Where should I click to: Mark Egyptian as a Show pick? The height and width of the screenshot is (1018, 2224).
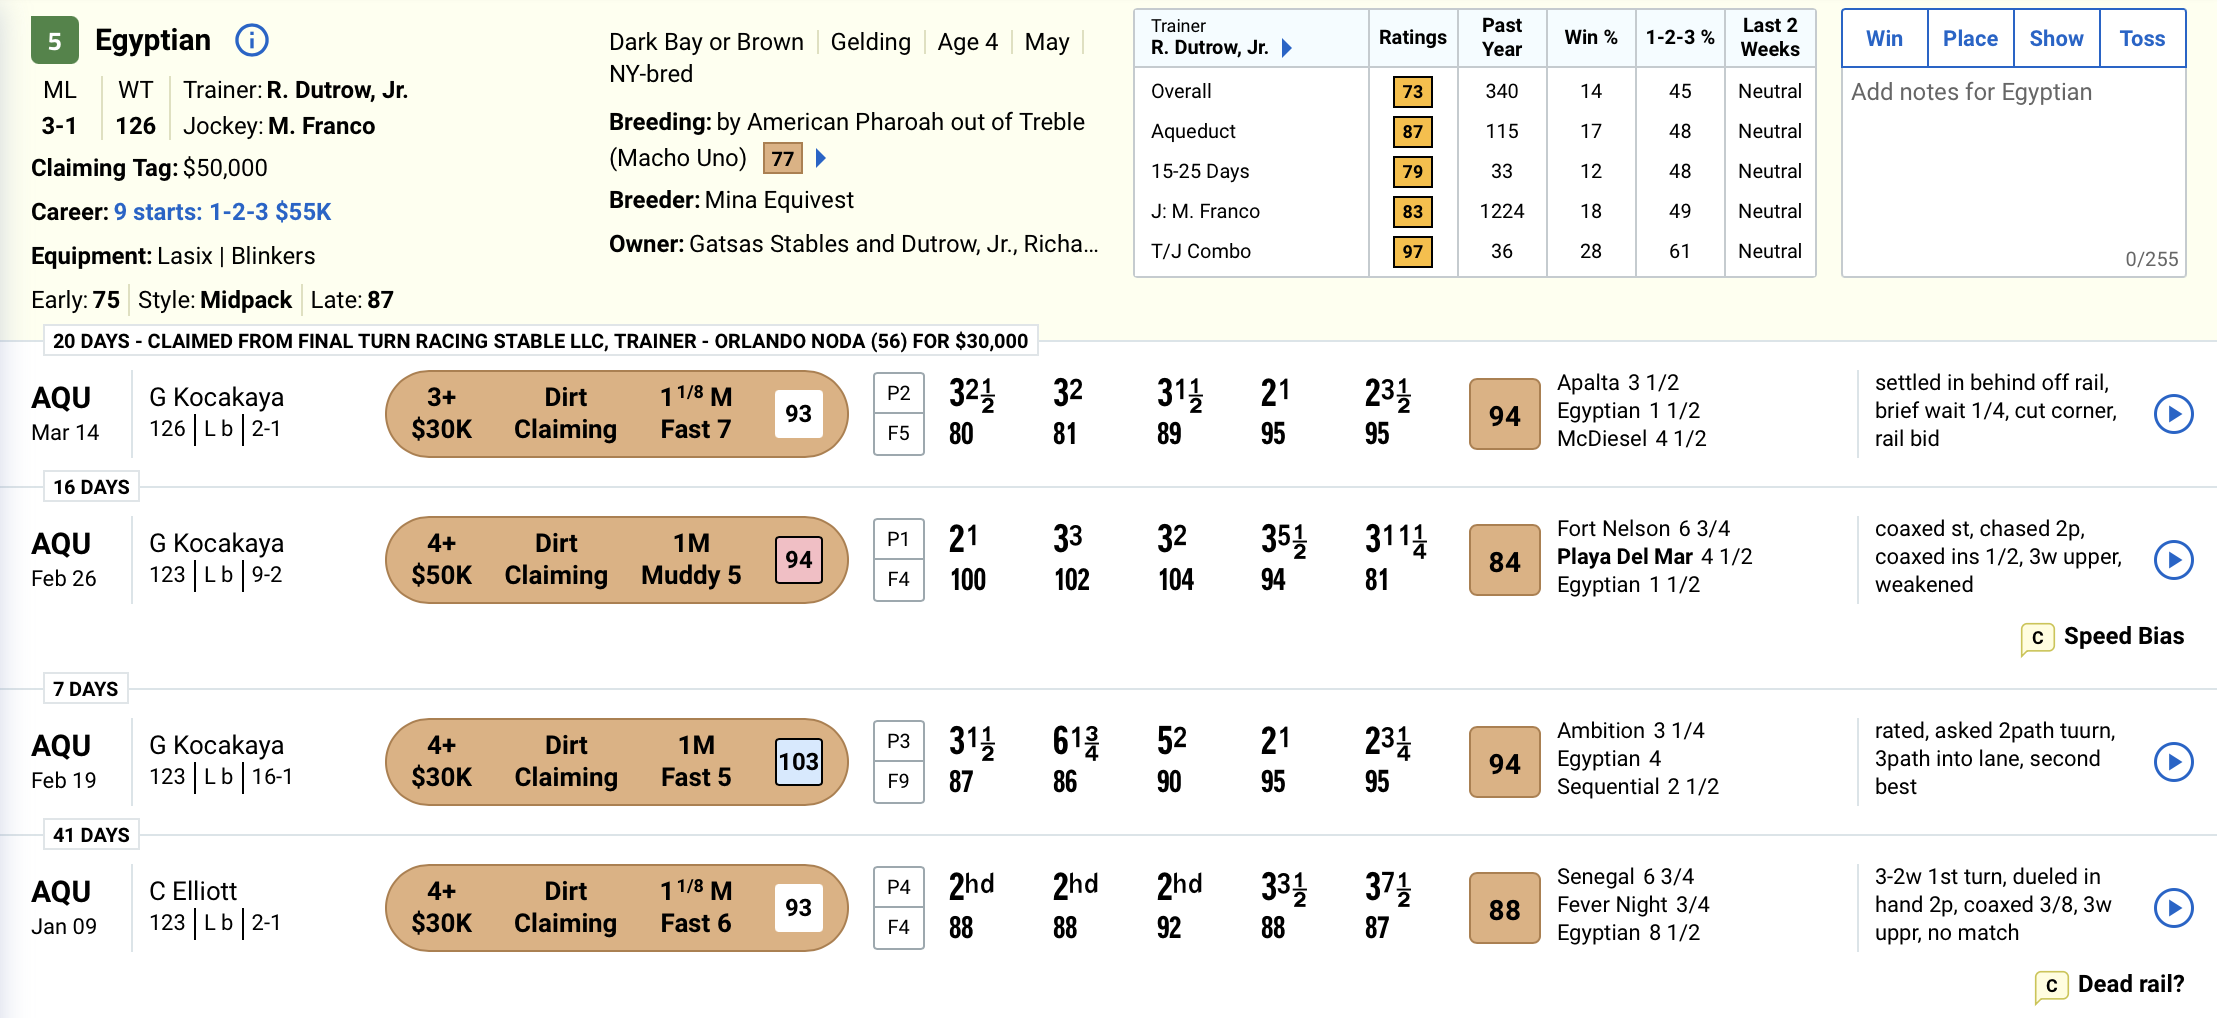[x=2056, y=39]
